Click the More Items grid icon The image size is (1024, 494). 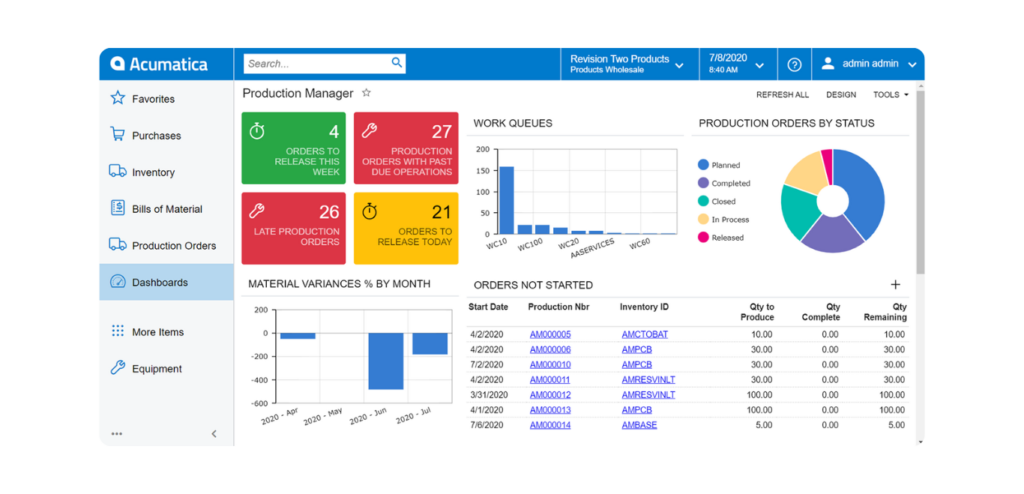[118, 331]
